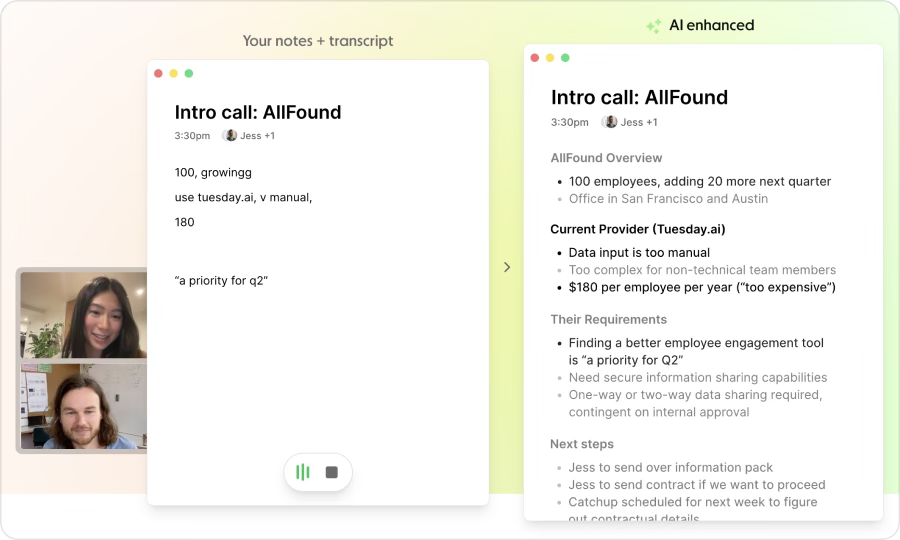Click the quoted note 'a priority for q2'
Image resolution: width=900 pixels, height=540 pixels.
221,281
